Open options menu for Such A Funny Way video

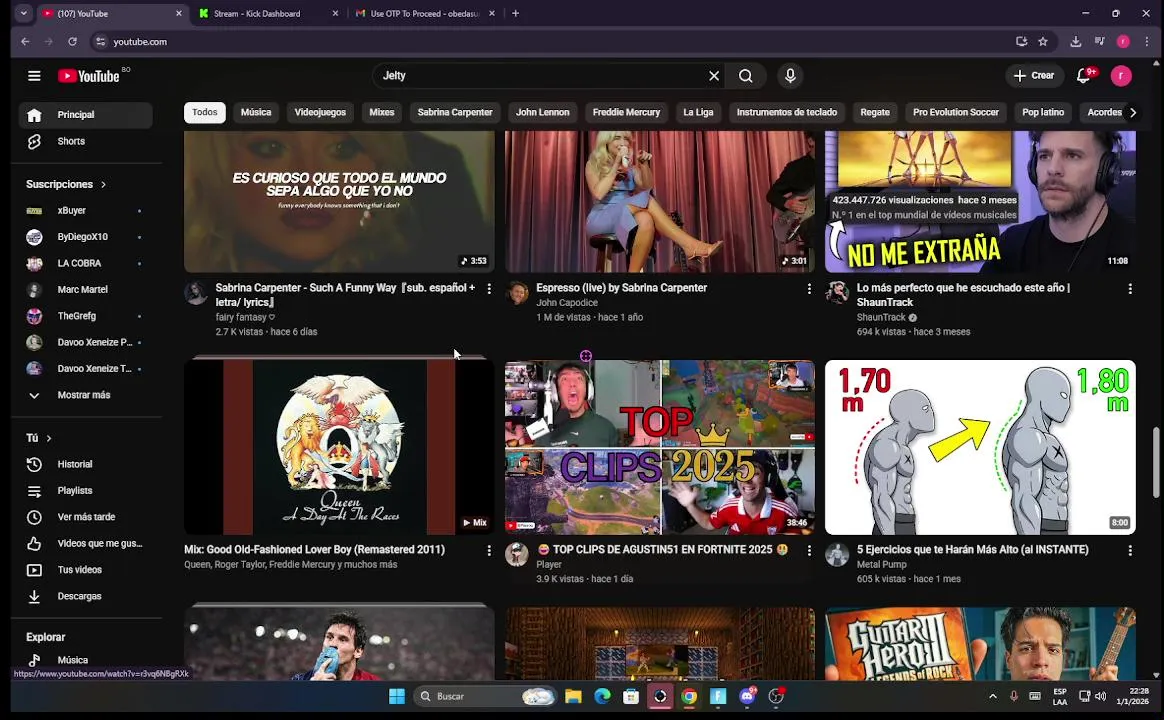488,289
